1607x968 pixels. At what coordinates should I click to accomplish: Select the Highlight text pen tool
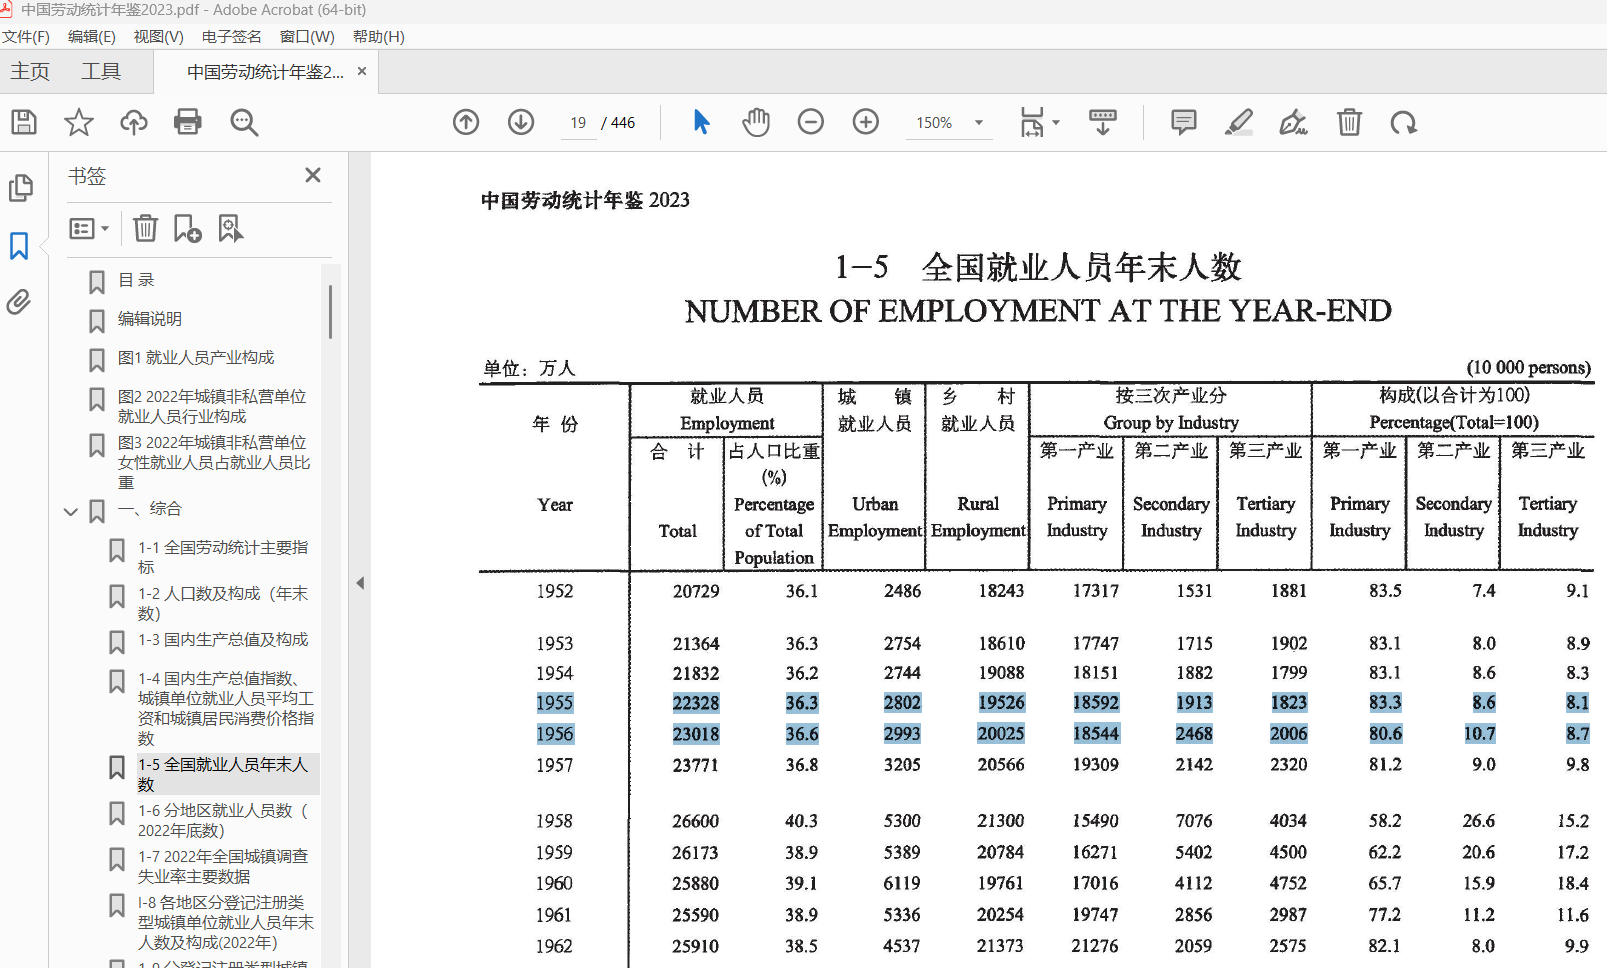pos(1238,123)
